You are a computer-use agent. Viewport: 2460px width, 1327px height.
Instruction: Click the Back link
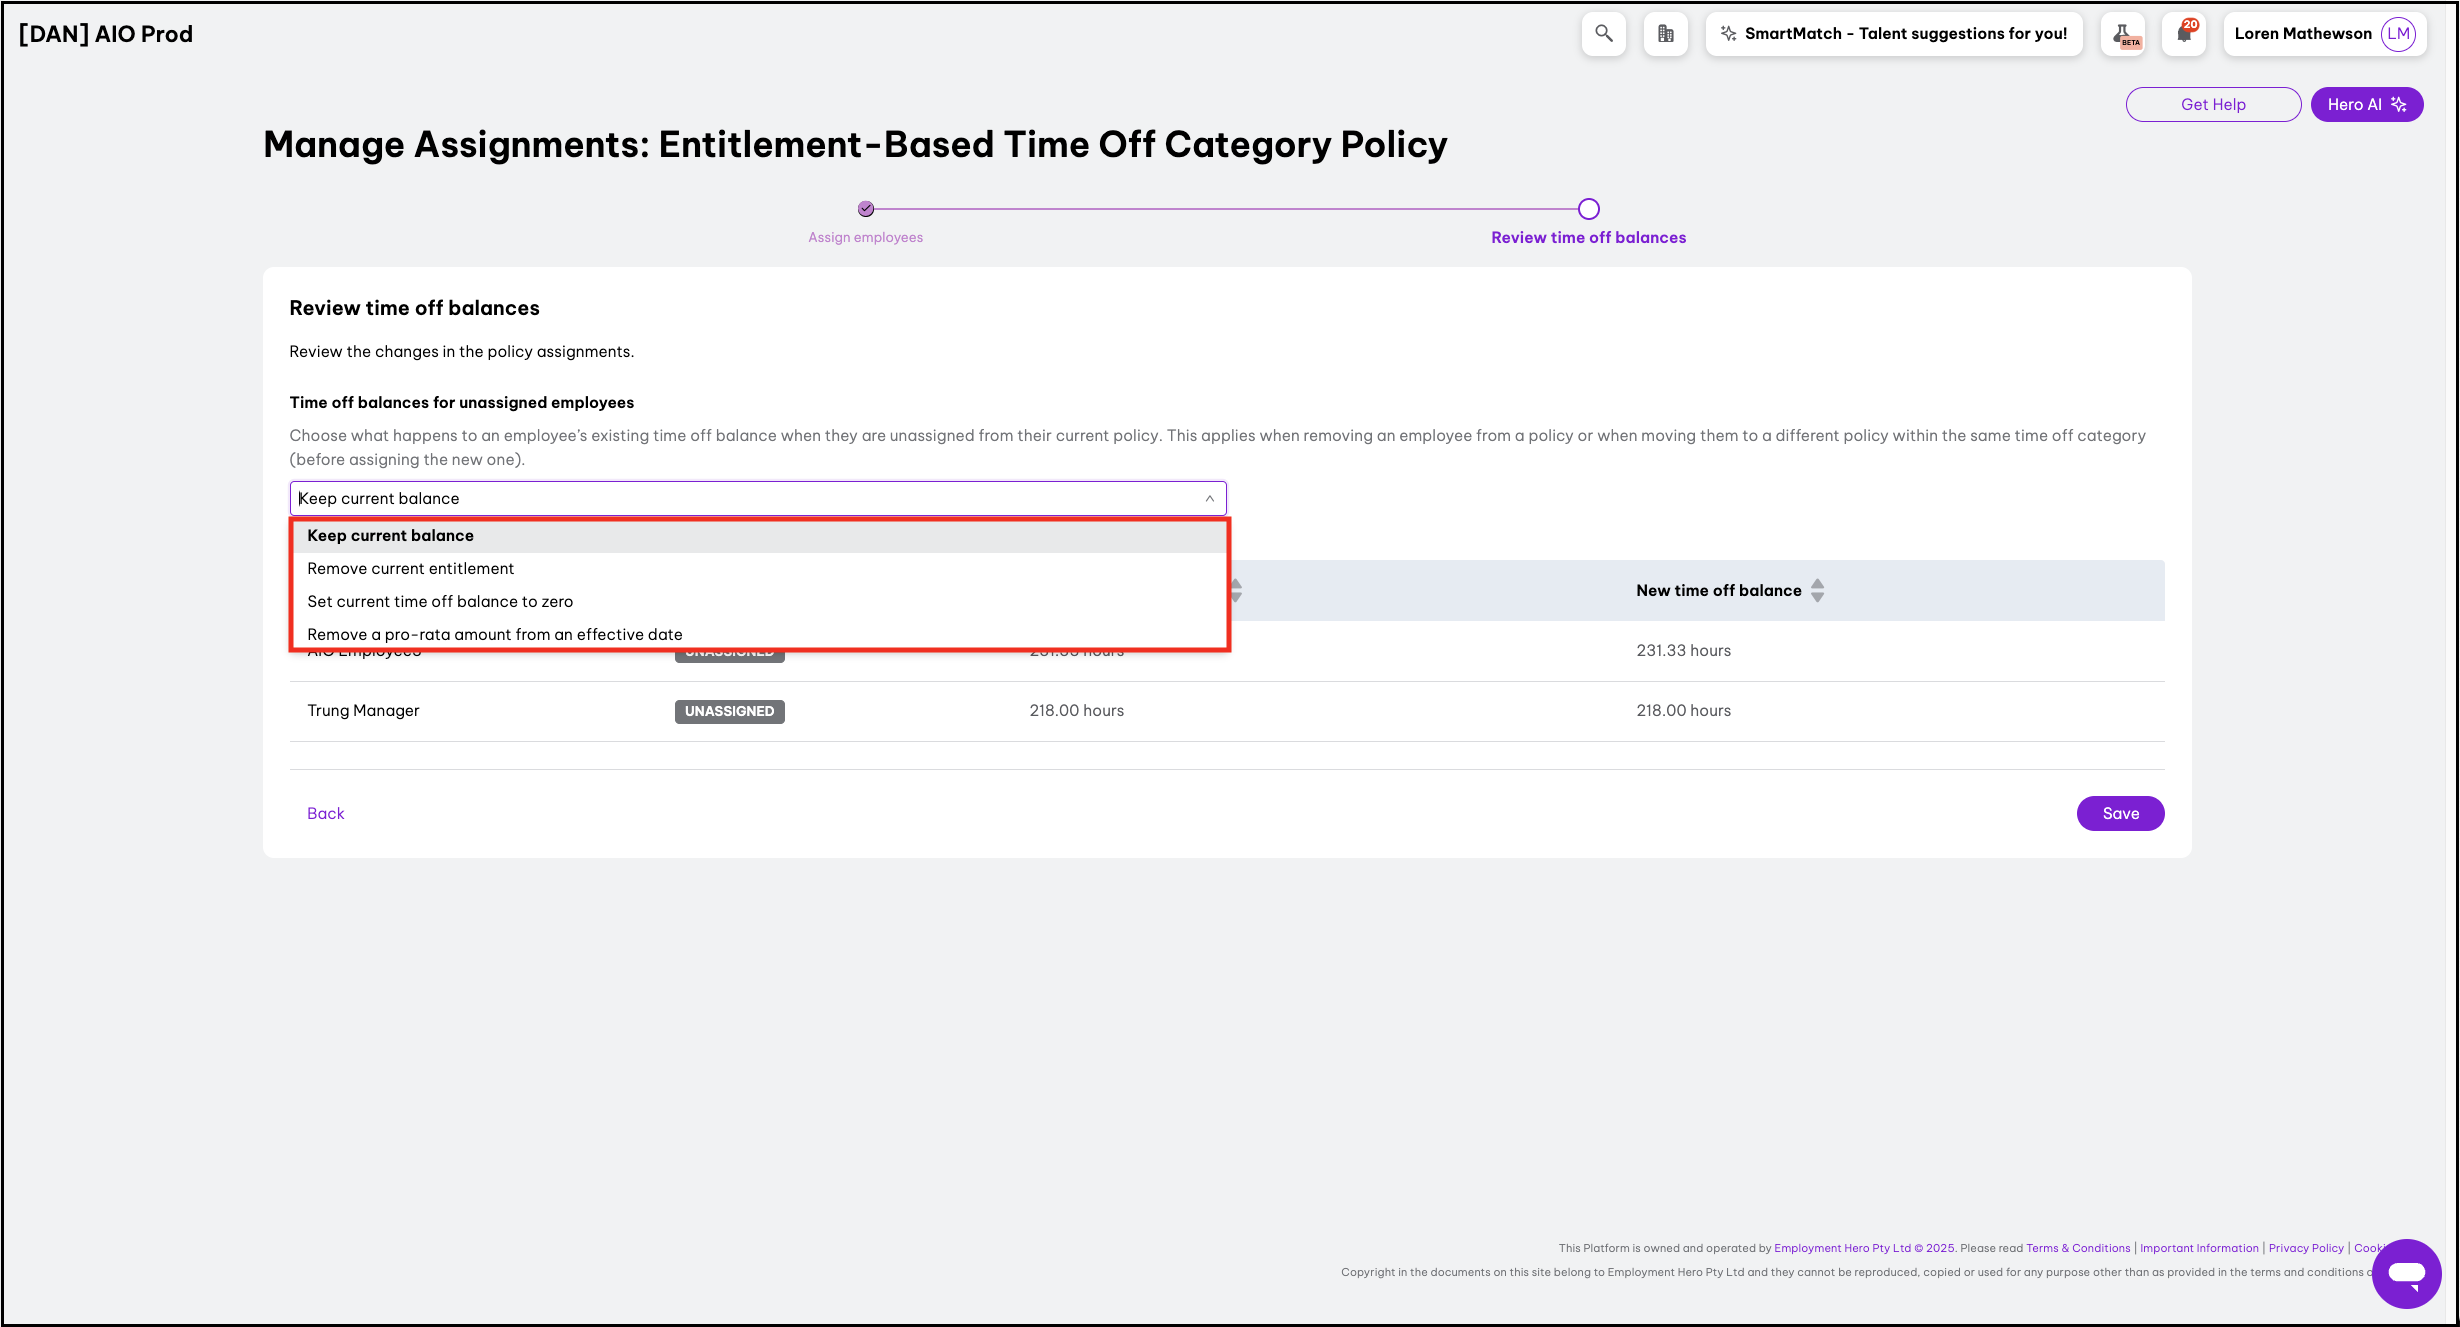tap(325, 813)
